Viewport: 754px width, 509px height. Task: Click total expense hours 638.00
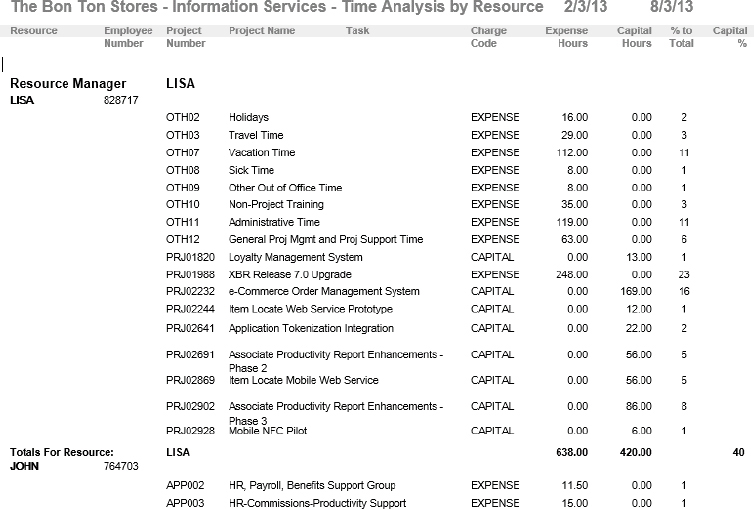pyautogui.click(x=572, y=452)
